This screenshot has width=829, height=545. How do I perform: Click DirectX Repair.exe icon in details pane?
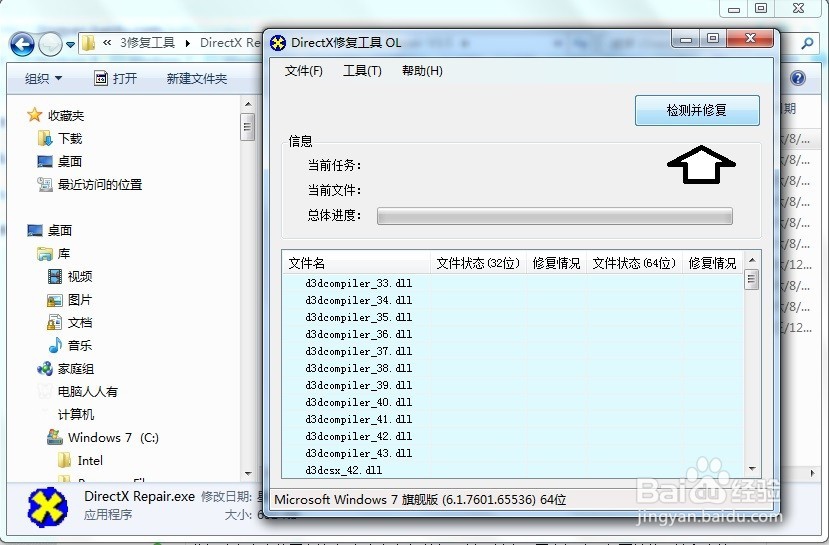(x=48, y=507)
